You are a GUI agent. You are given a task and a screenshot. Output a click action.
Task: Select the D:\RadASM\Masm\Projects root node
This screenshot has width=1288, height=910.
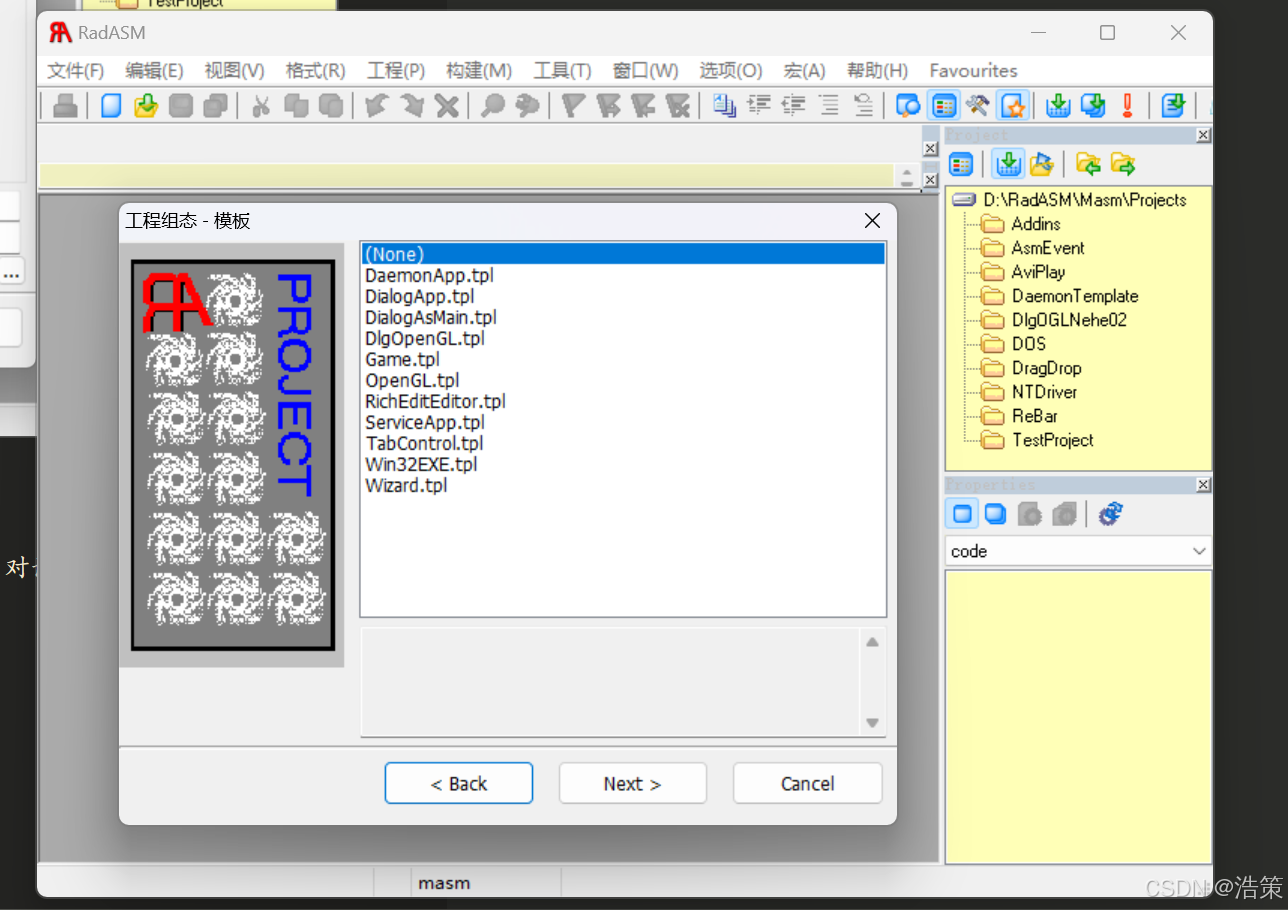1084,200
